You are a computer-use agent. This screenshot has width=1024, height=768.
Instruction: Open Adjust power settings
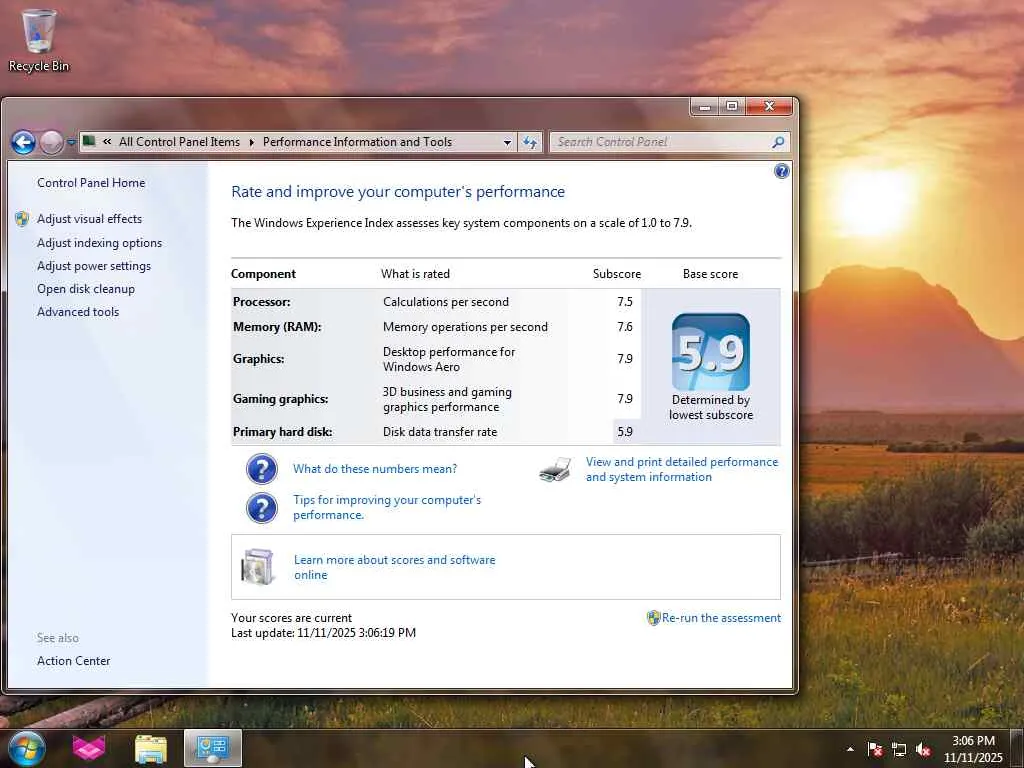93,266
